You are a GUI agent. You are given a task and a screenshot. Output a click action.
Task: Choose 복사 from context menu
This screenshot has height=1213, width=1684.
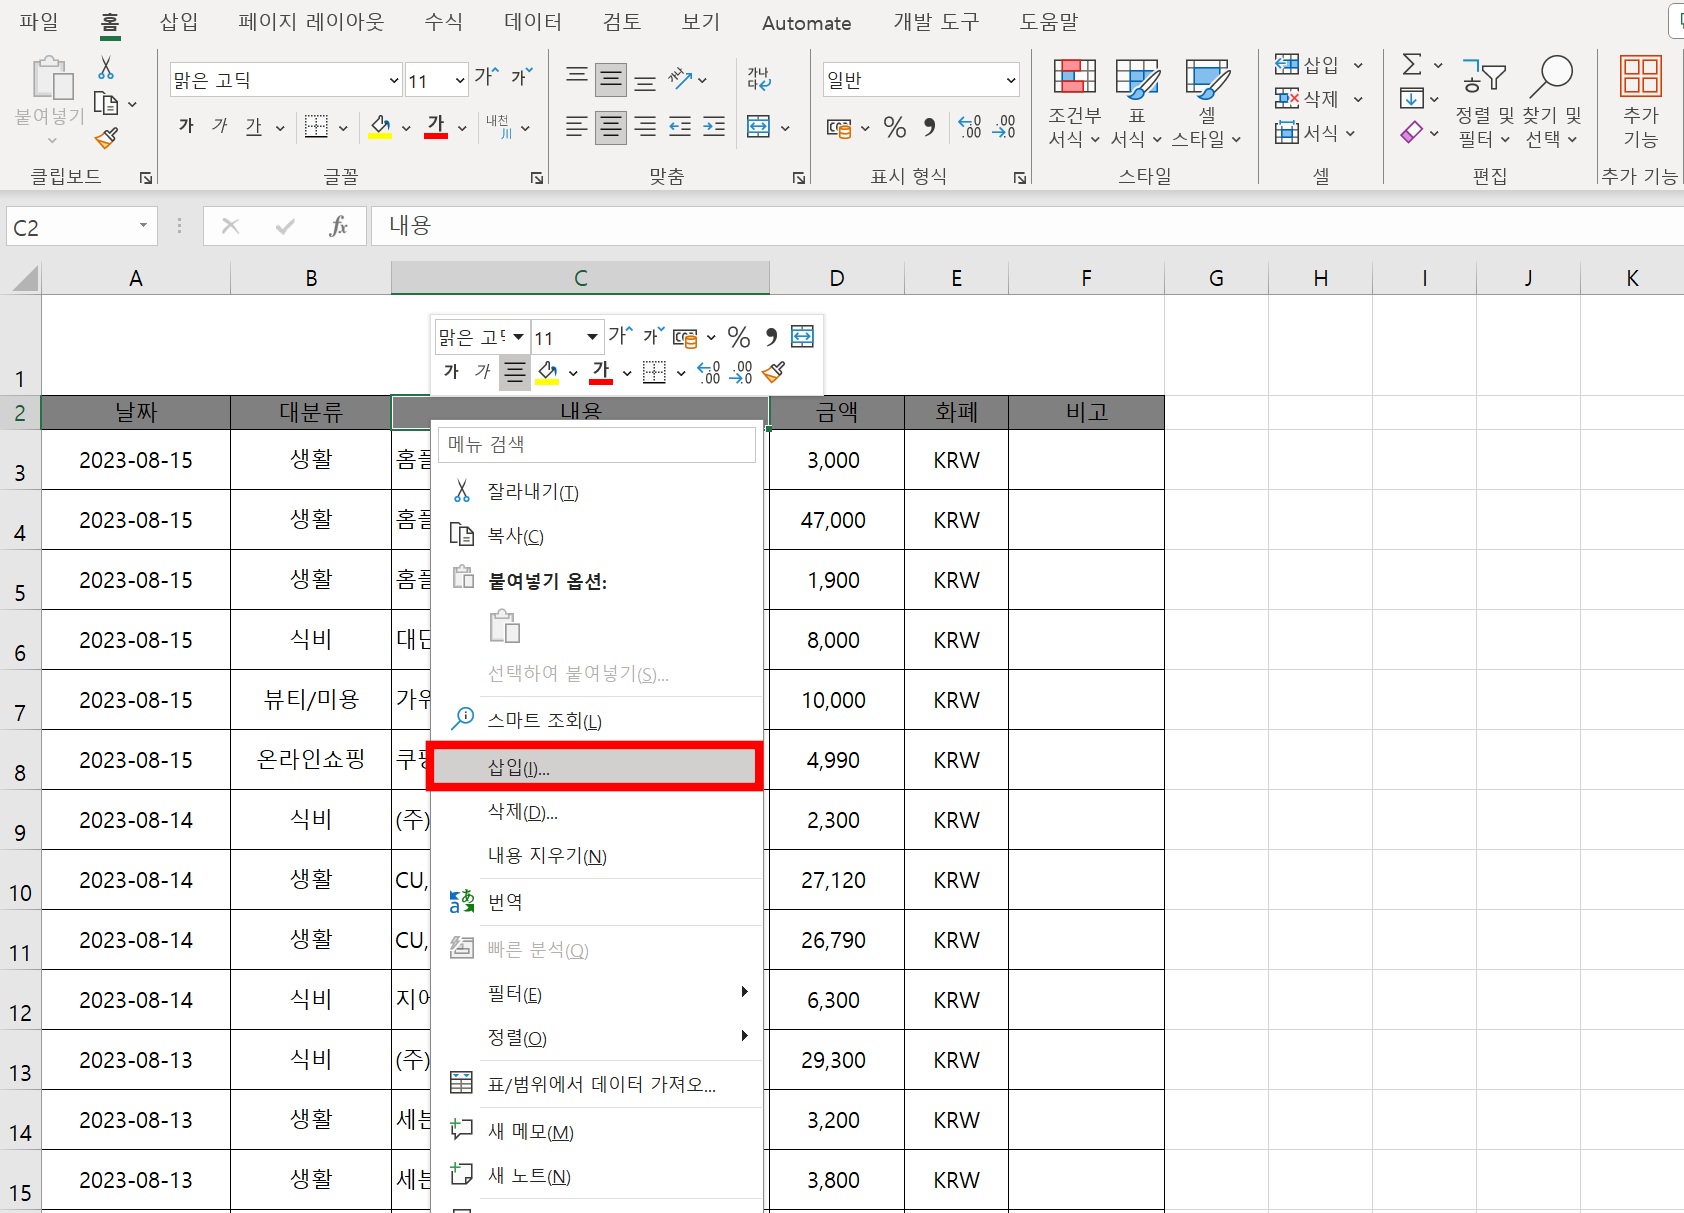[x=597, y=536]
